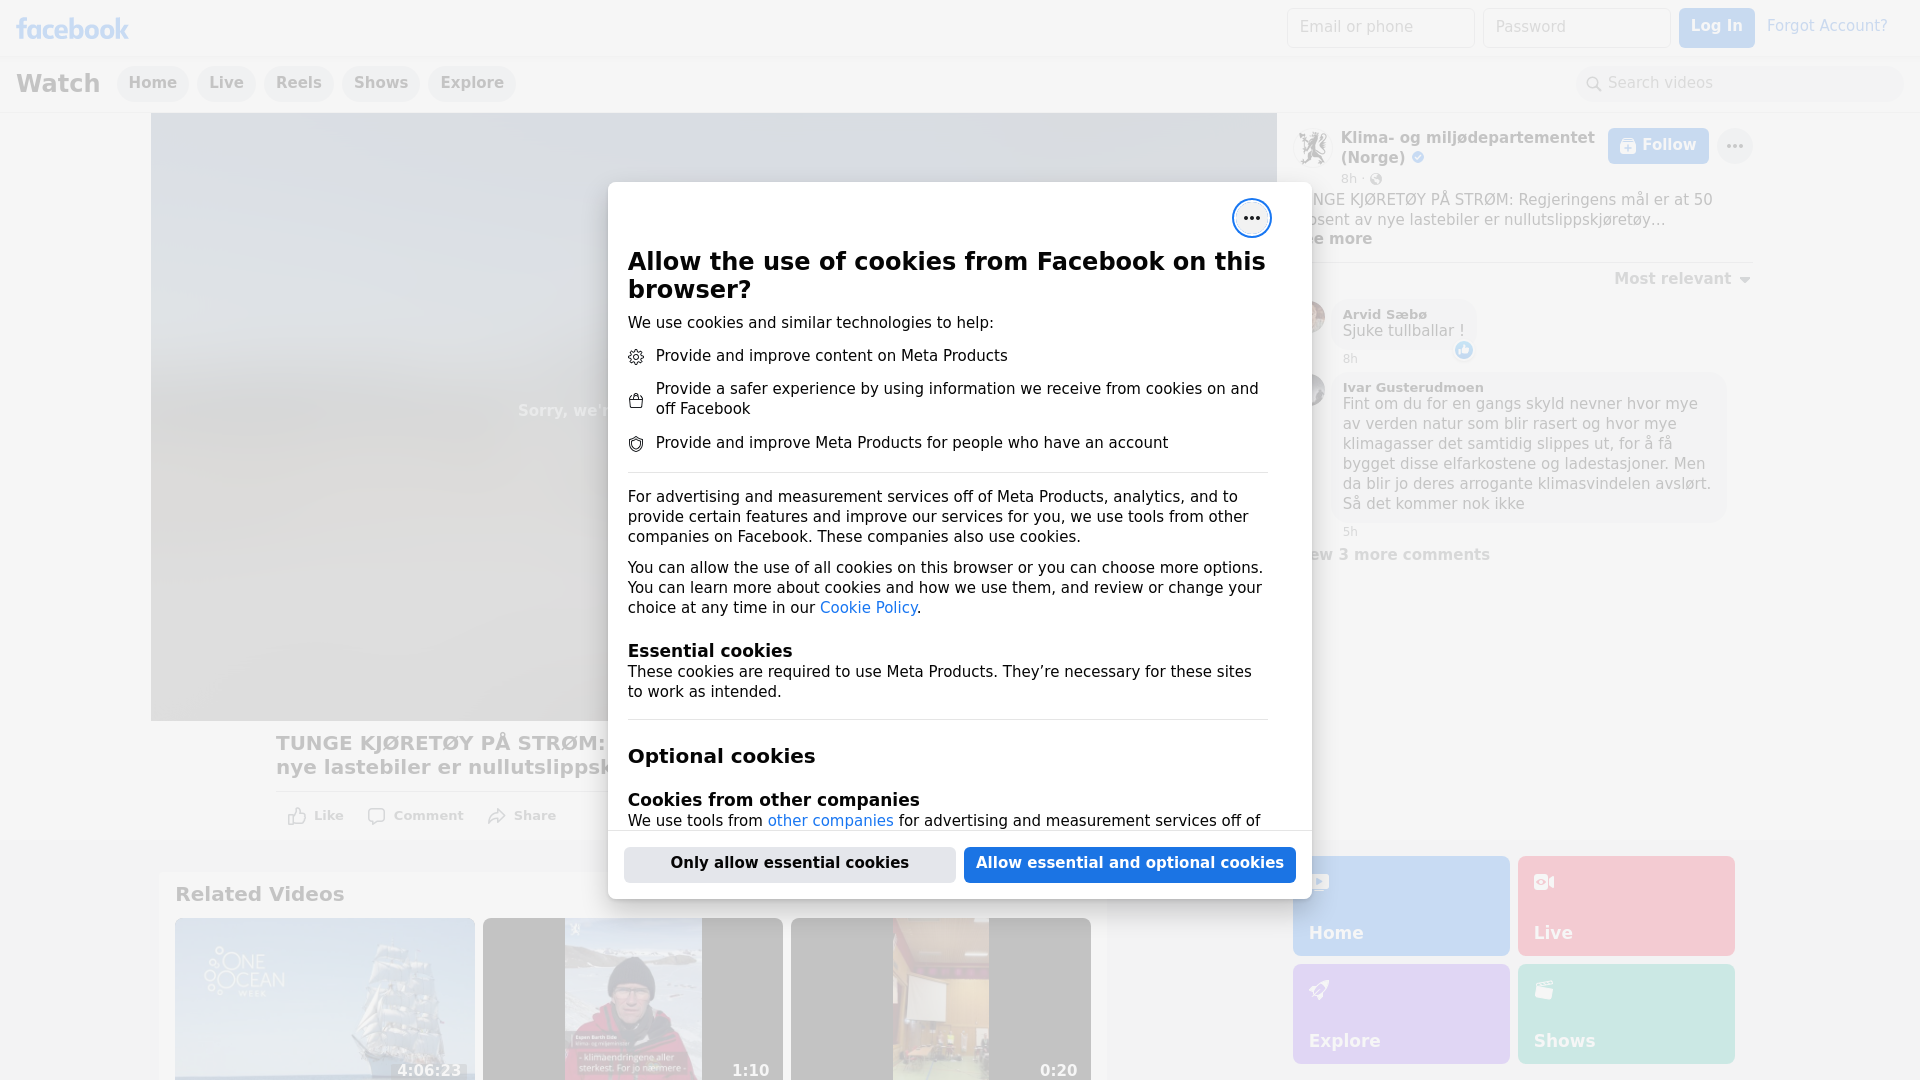
Task: Click the Comment bubble icon
Action: 376,816
